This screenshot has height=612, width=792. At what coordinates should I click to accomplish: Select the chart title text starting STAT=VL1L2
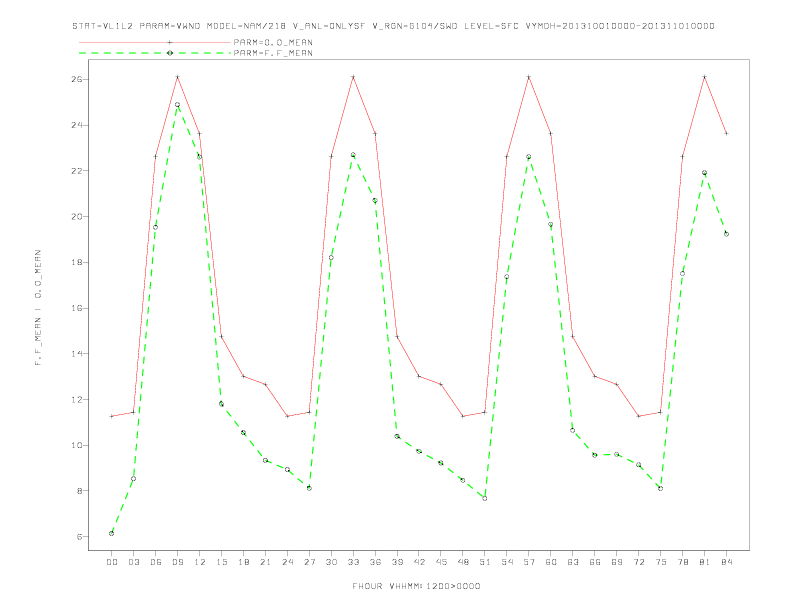[x=393, y=26]
